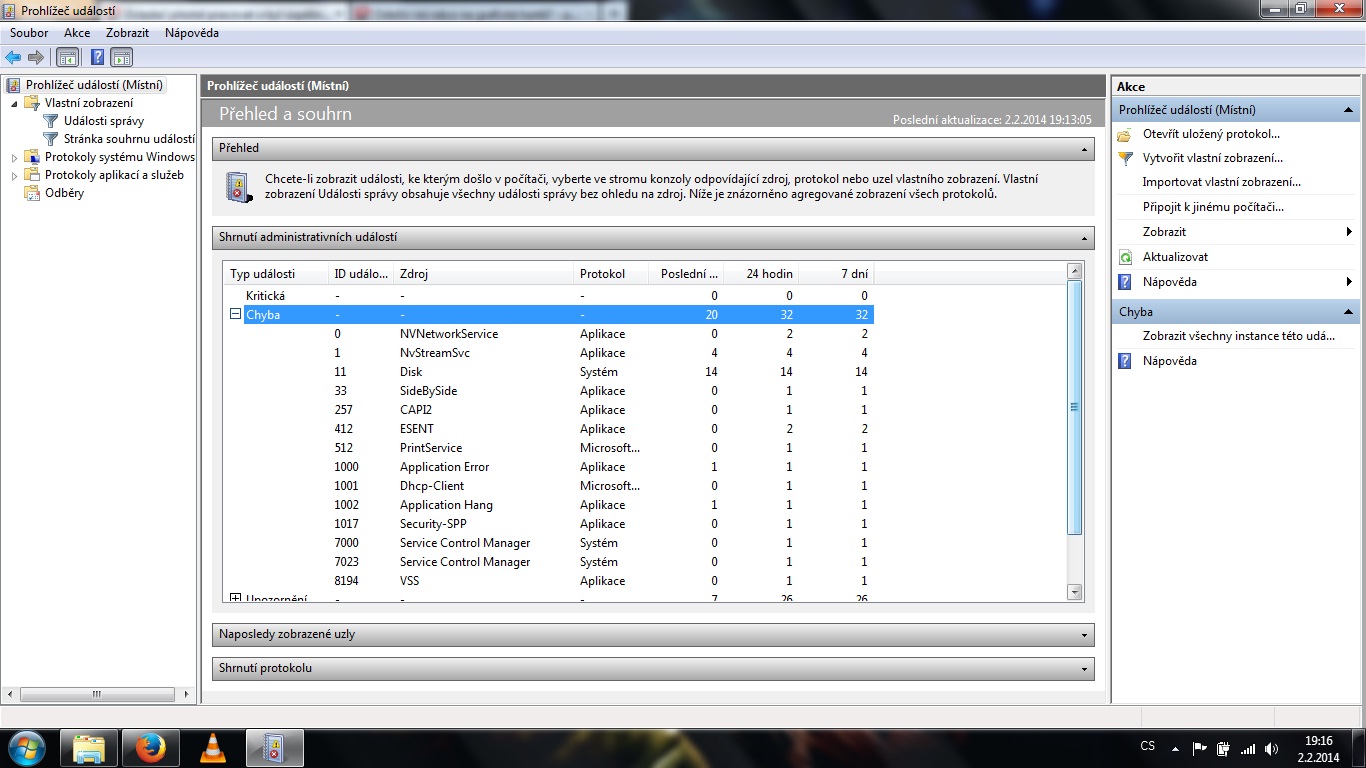Open Zobrazit submenu in Actions pane
This screenshot has width=1366, height=768.
pos(1235,232)
